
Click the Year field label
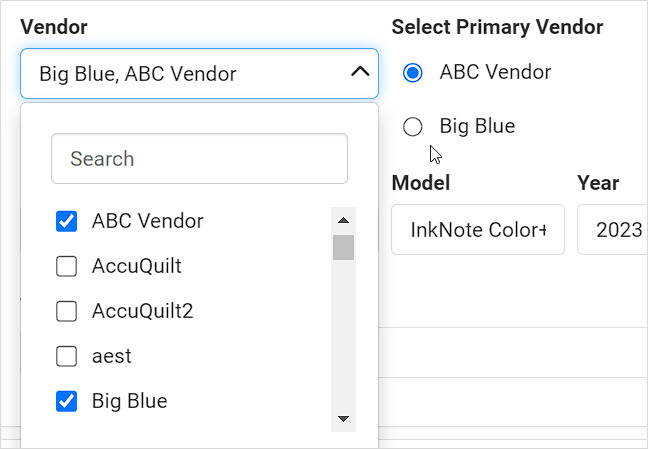click(598, 183)
